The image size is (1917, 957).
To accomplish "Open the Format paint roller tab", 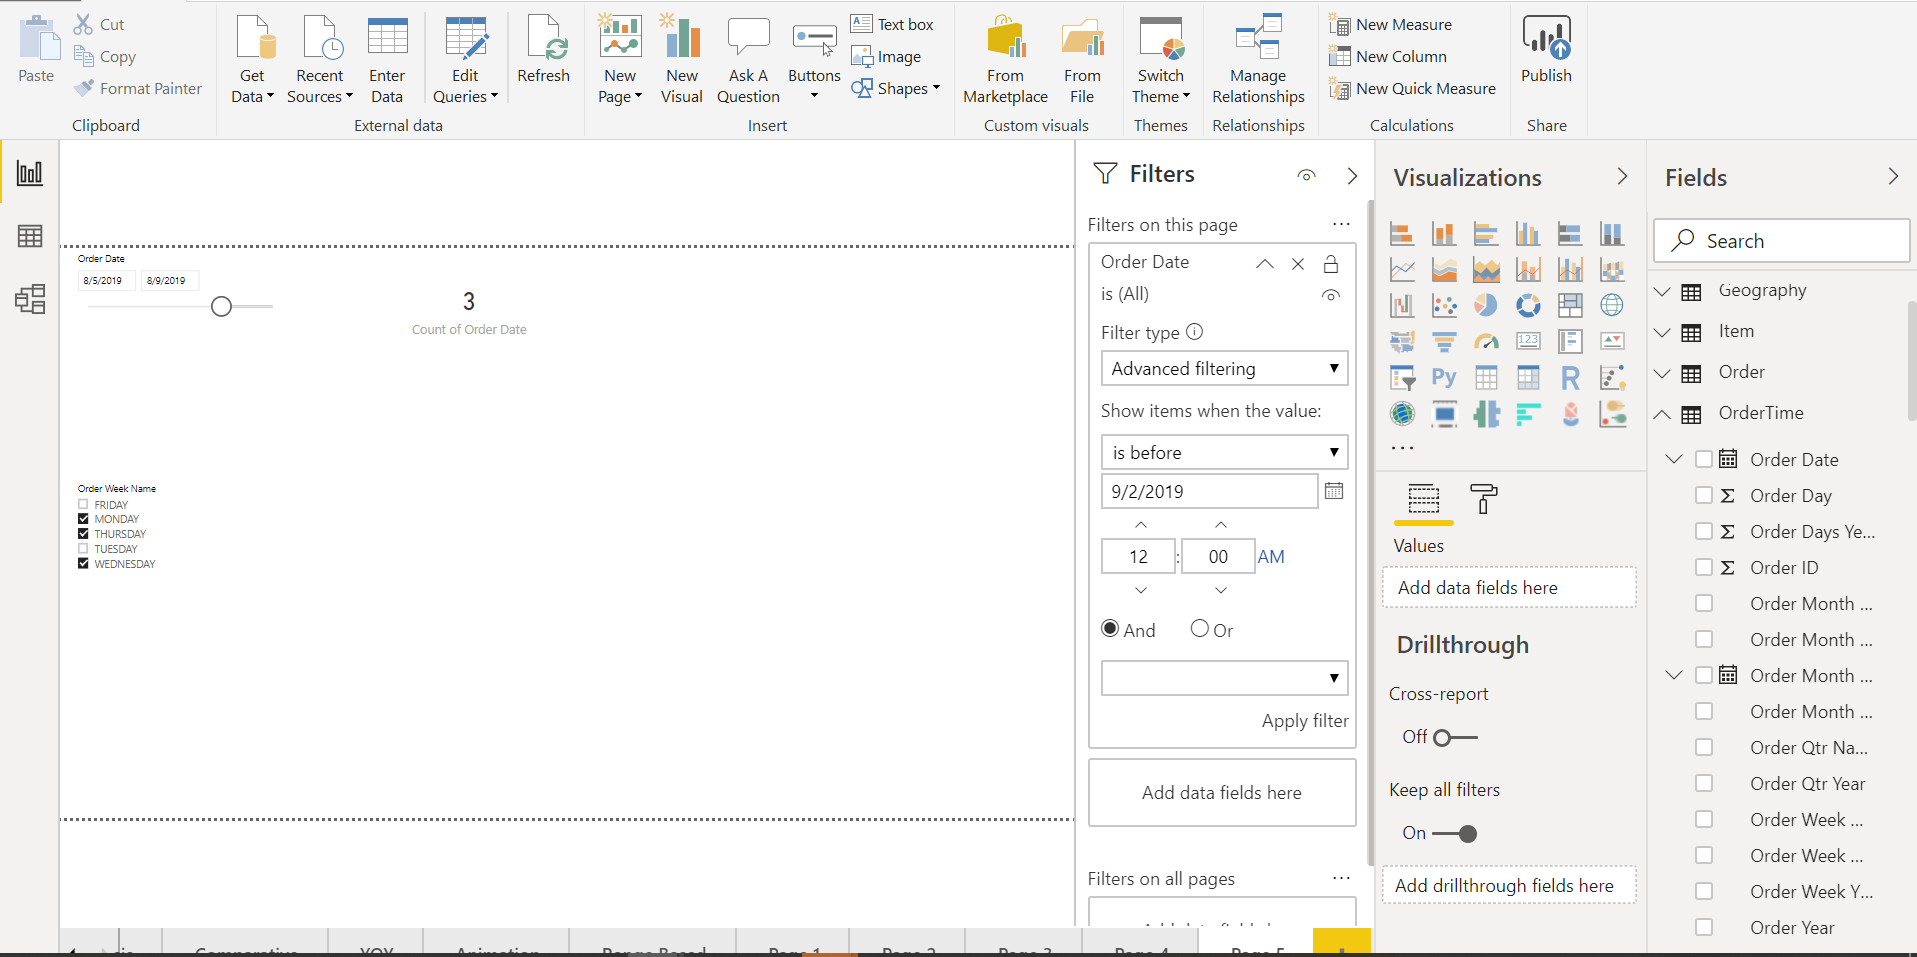I will [x=1483, y=498].
